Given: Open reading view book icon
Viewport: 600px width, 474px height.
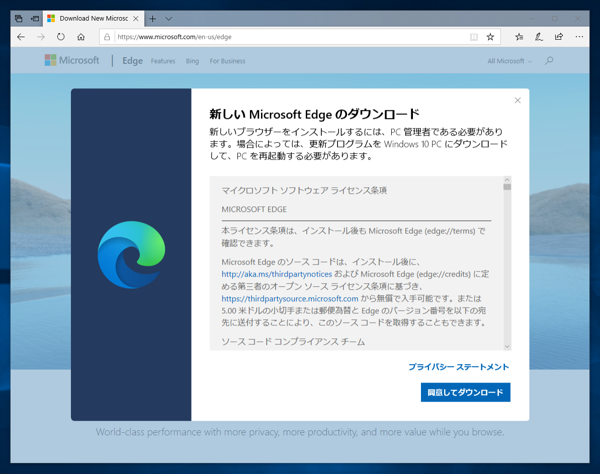Looking at the screenshot, I should 474,37.
